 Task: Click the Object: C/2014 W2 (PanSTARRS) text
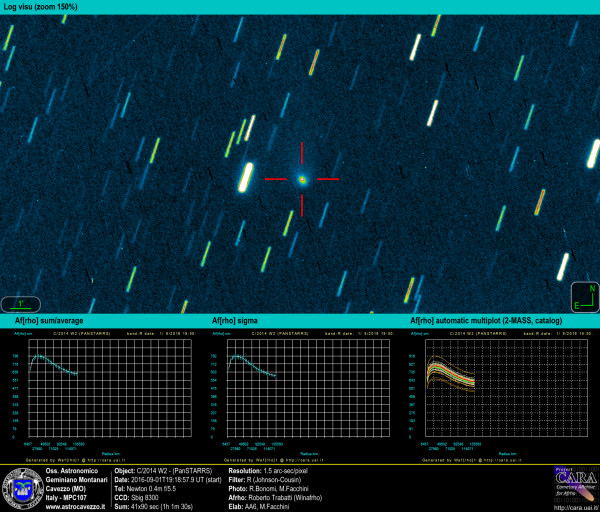pyautogui.click(x=162, y=469)
